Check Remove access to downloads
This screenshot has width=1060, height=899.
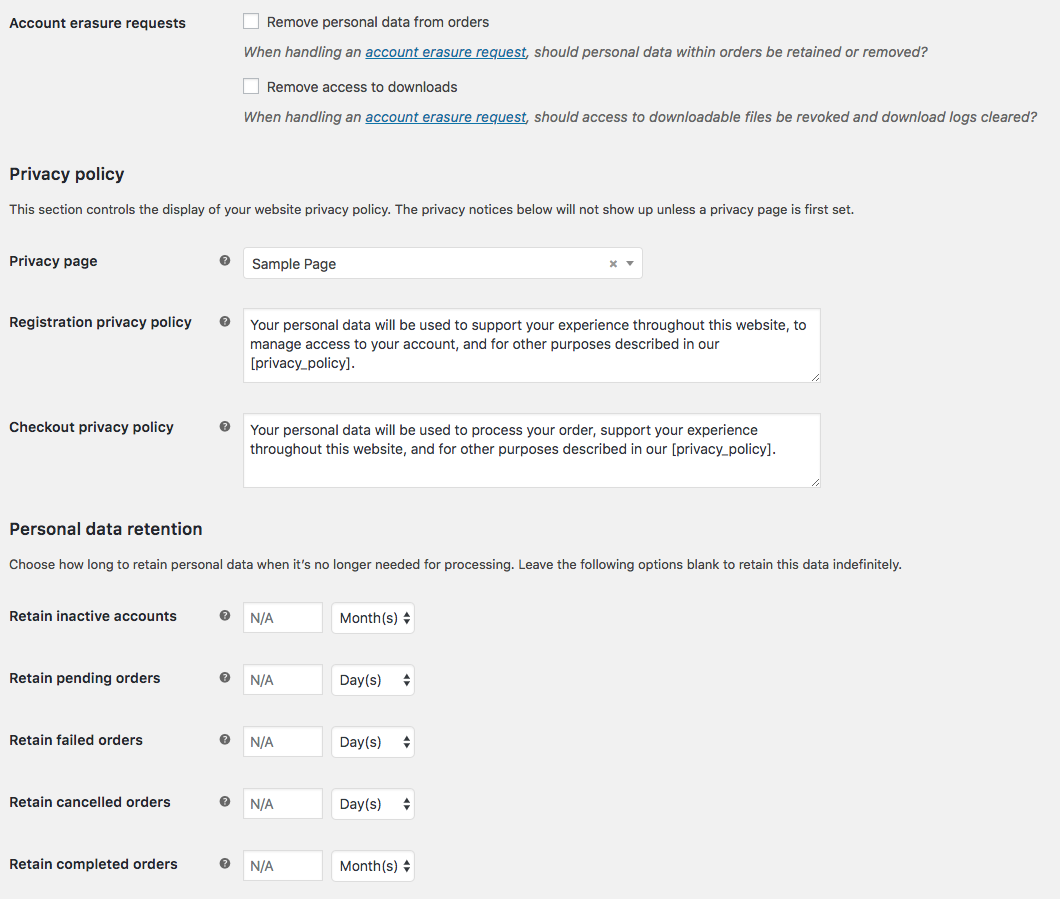pos(251,86)
